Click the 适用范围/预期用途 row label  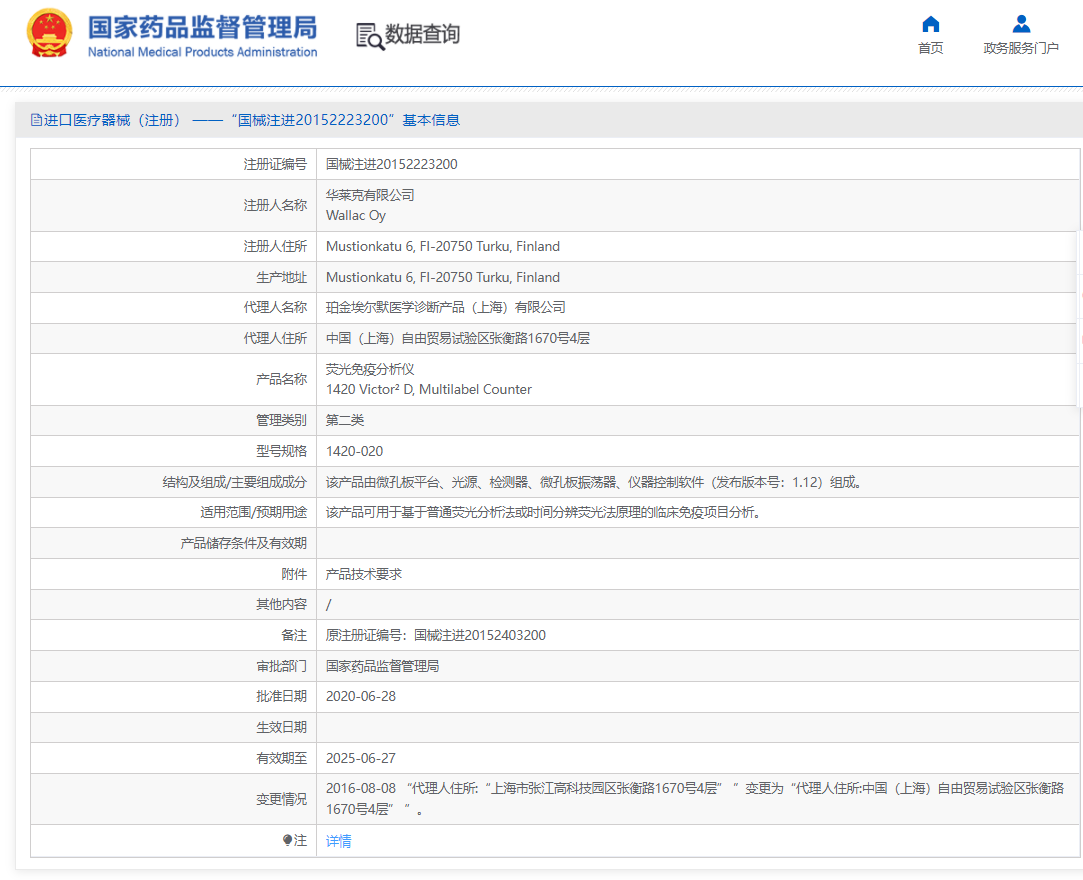click(x=253, y=513)
